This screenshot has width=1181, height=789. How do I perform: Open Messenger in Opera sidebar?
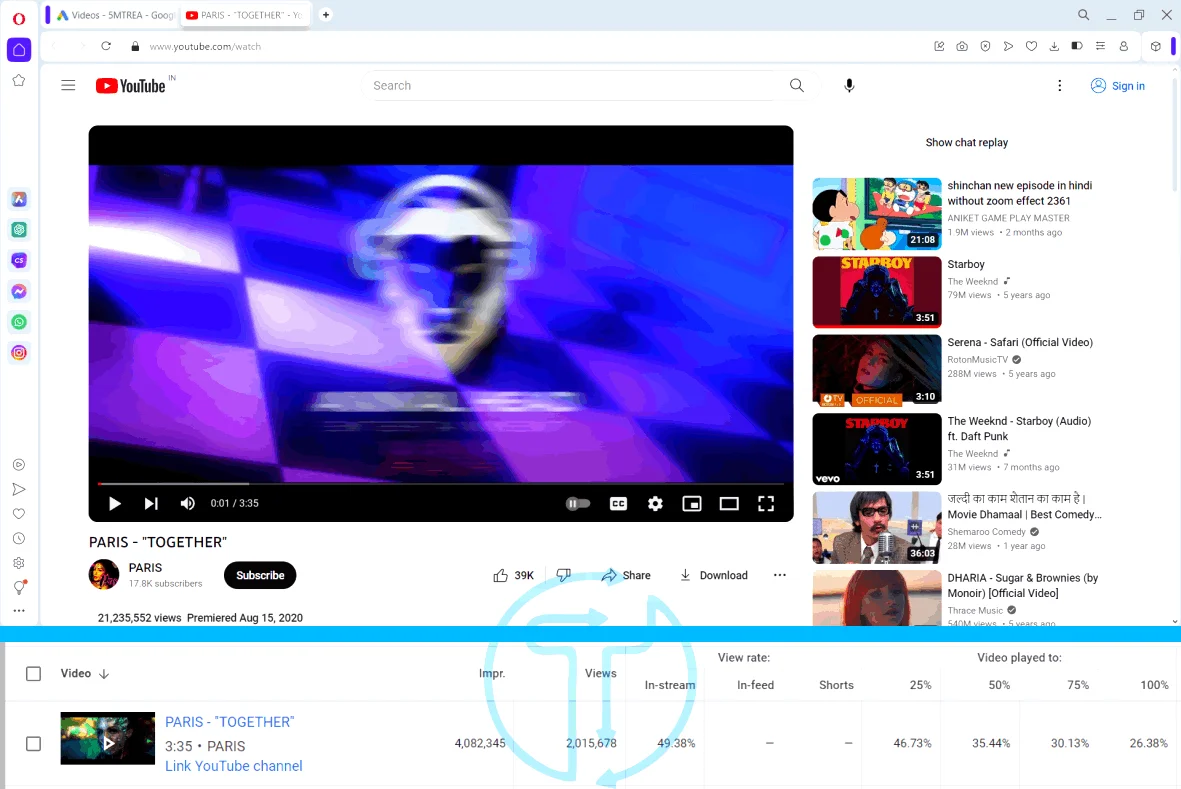(19, 291)
